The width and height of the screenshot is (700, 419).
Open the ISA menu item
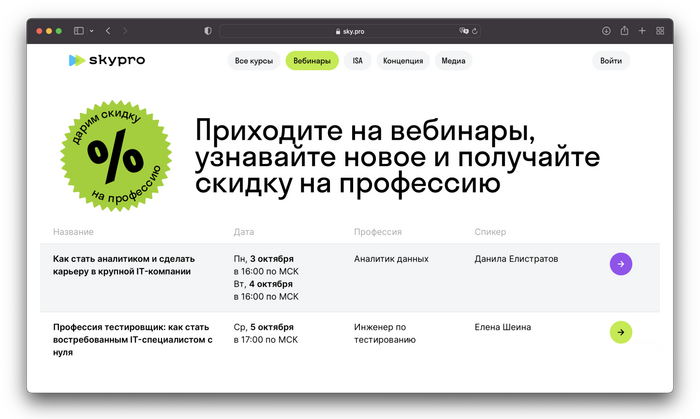point(358,61)
